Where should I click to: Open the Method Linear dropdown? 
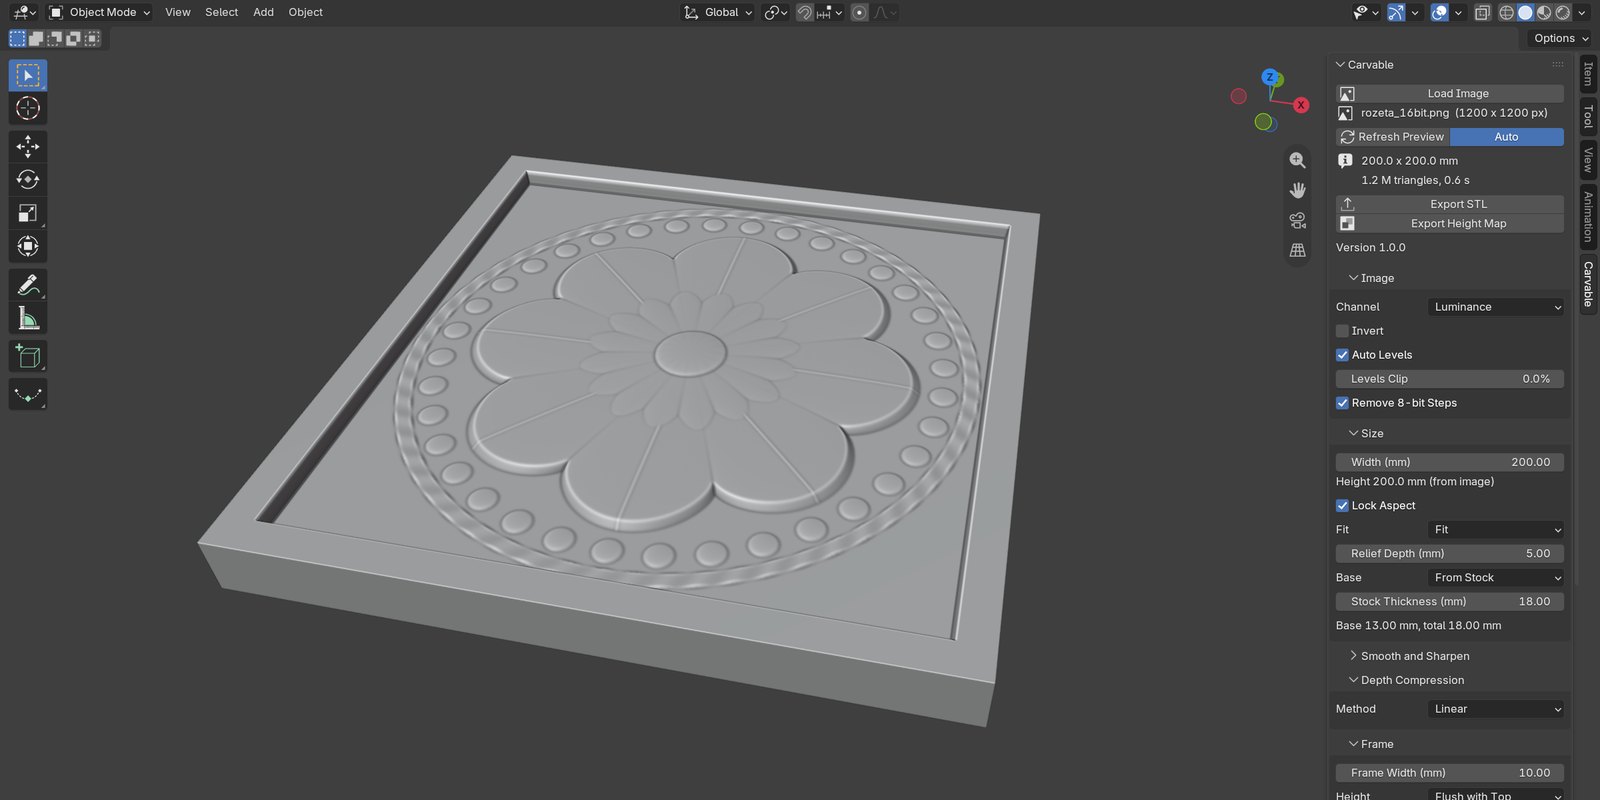1496,709
